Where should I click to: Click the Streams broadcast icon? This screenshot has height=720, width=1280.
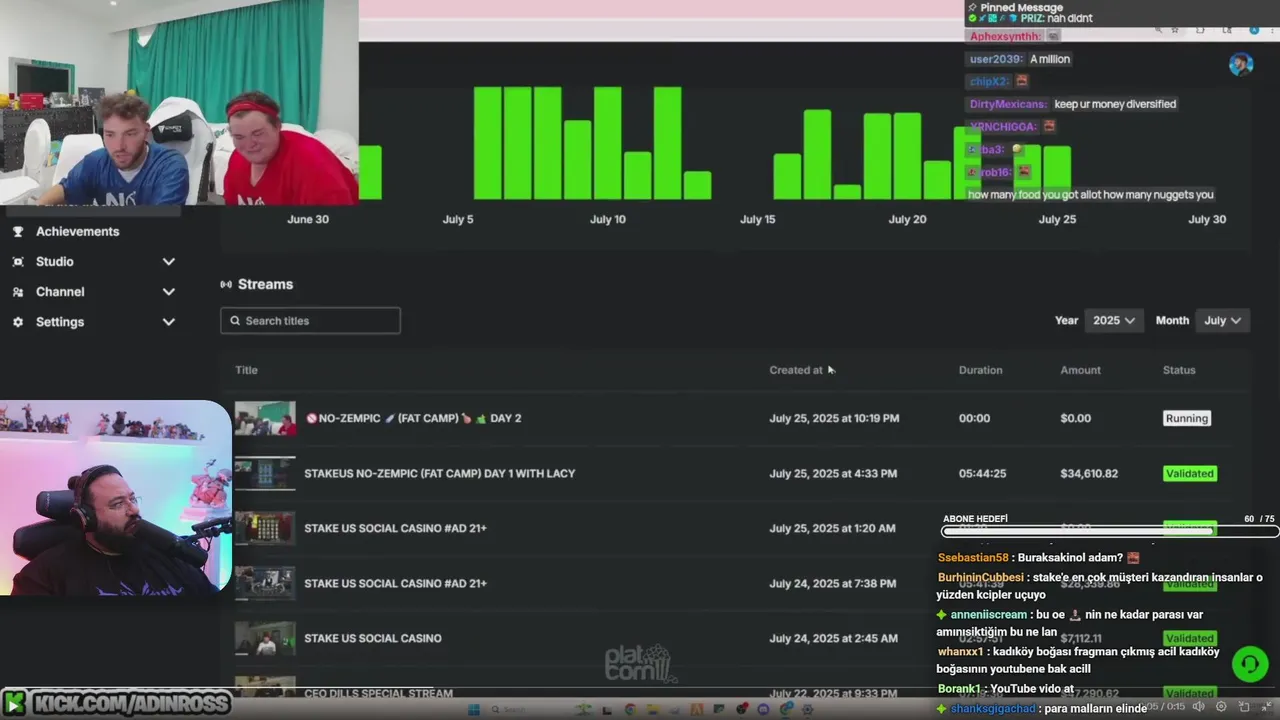[226, 285]
